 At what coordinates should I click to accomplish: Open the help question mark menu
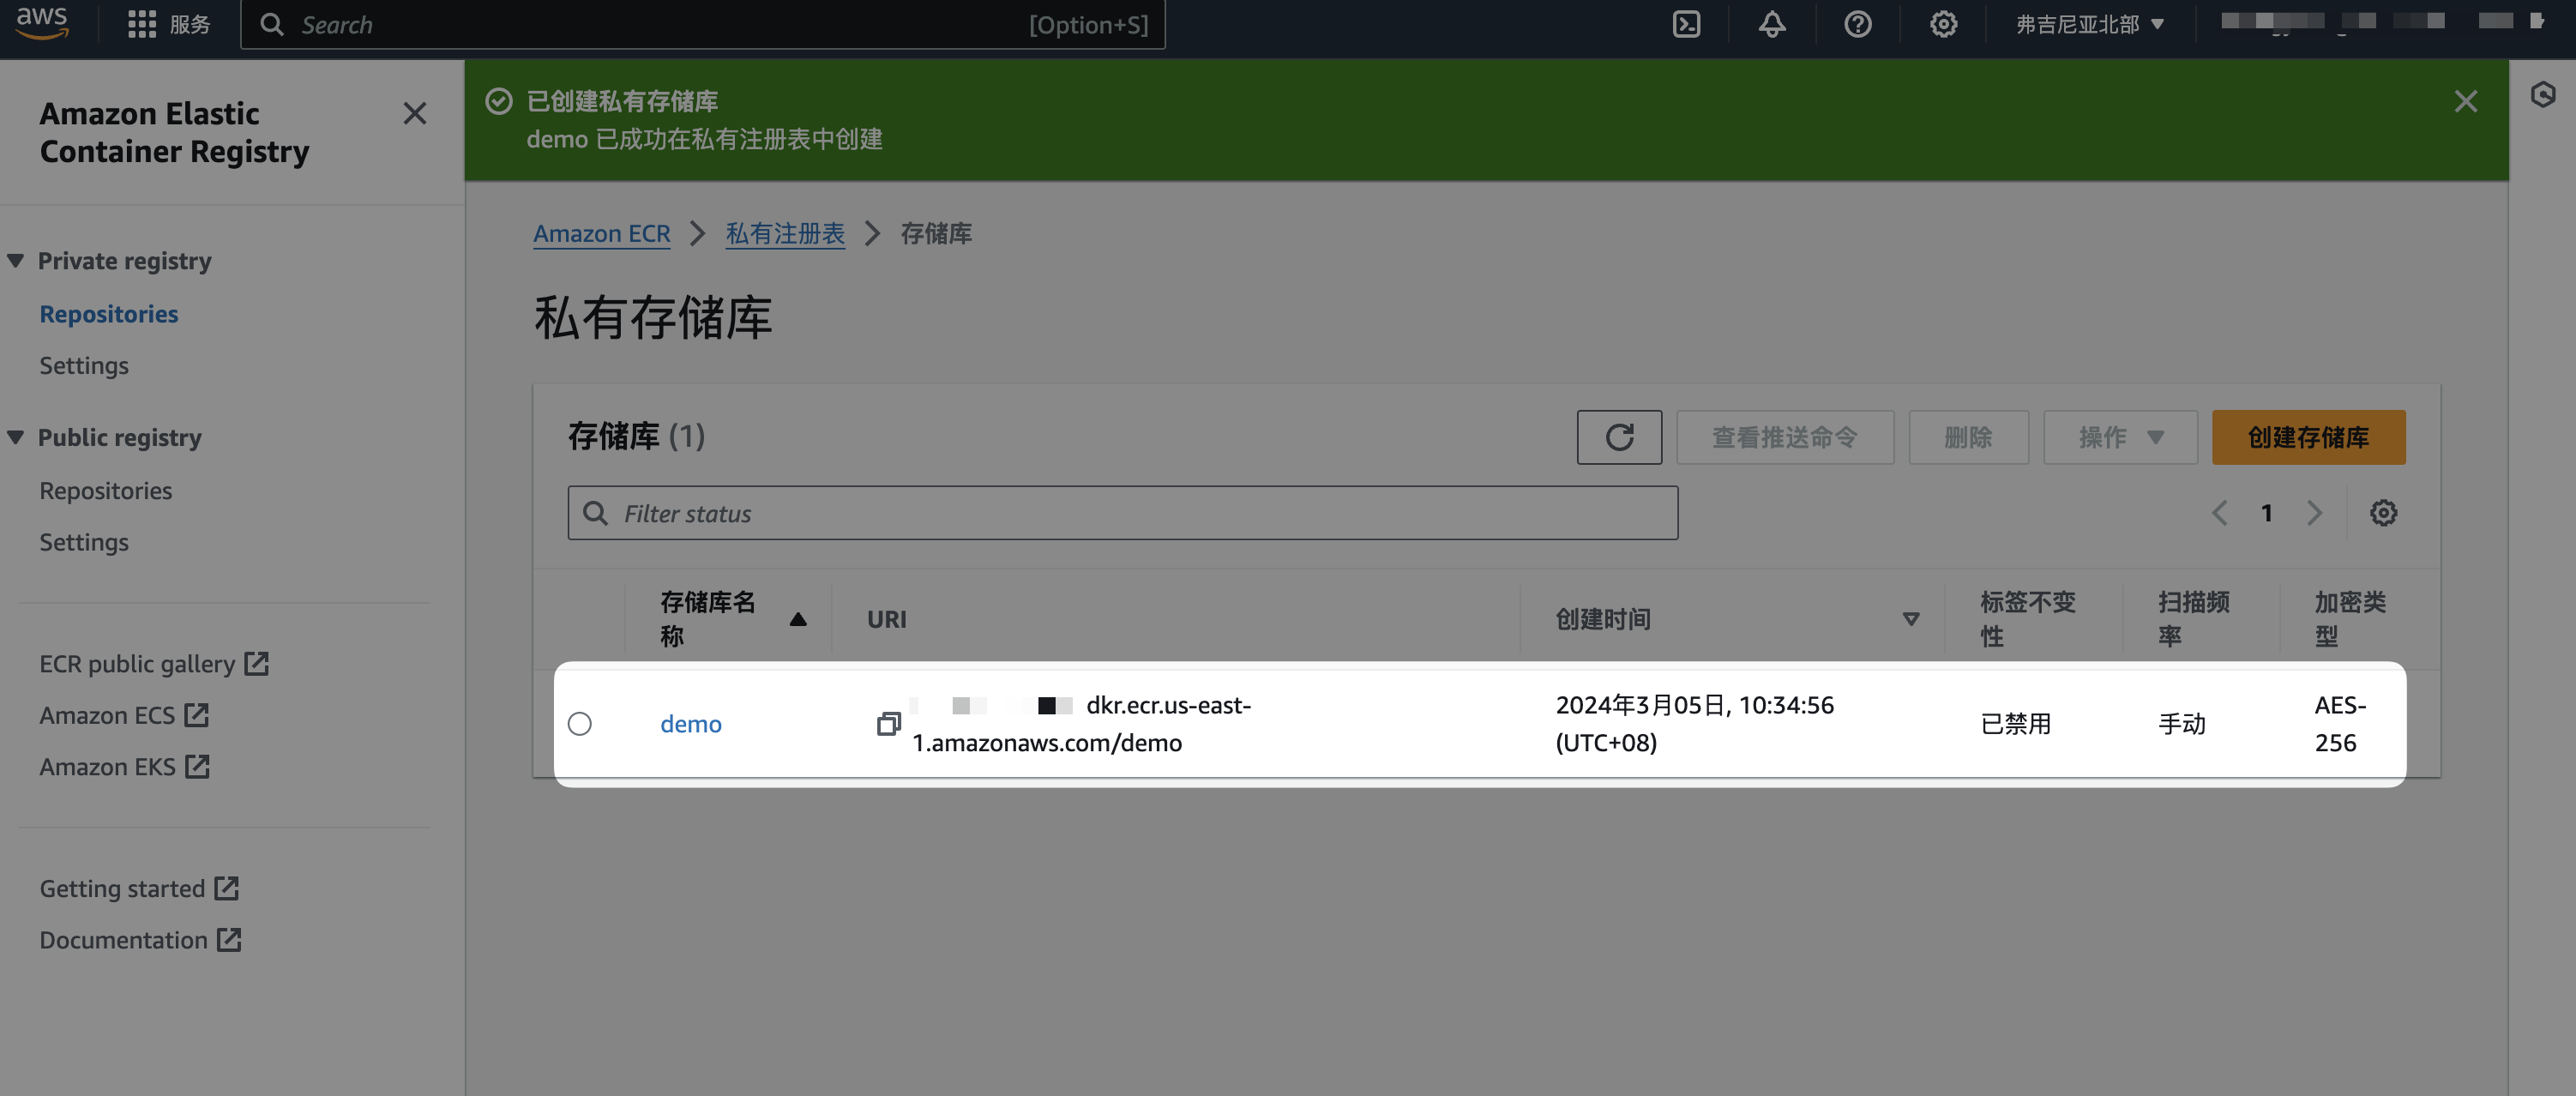coord(1857,24)
